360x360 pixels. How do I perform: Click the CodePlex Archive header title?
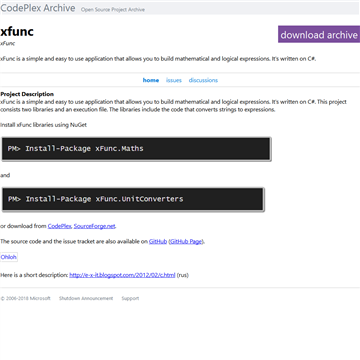point(38,8)
